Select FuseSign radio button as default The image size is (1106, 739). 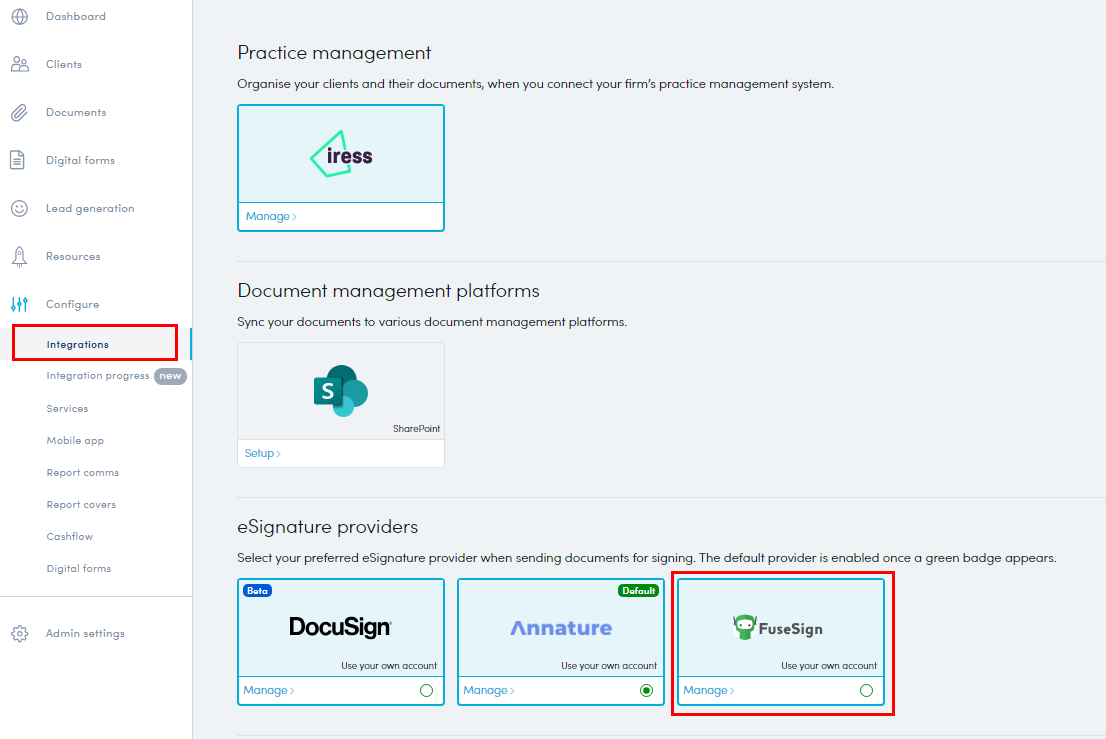[866, 691]
